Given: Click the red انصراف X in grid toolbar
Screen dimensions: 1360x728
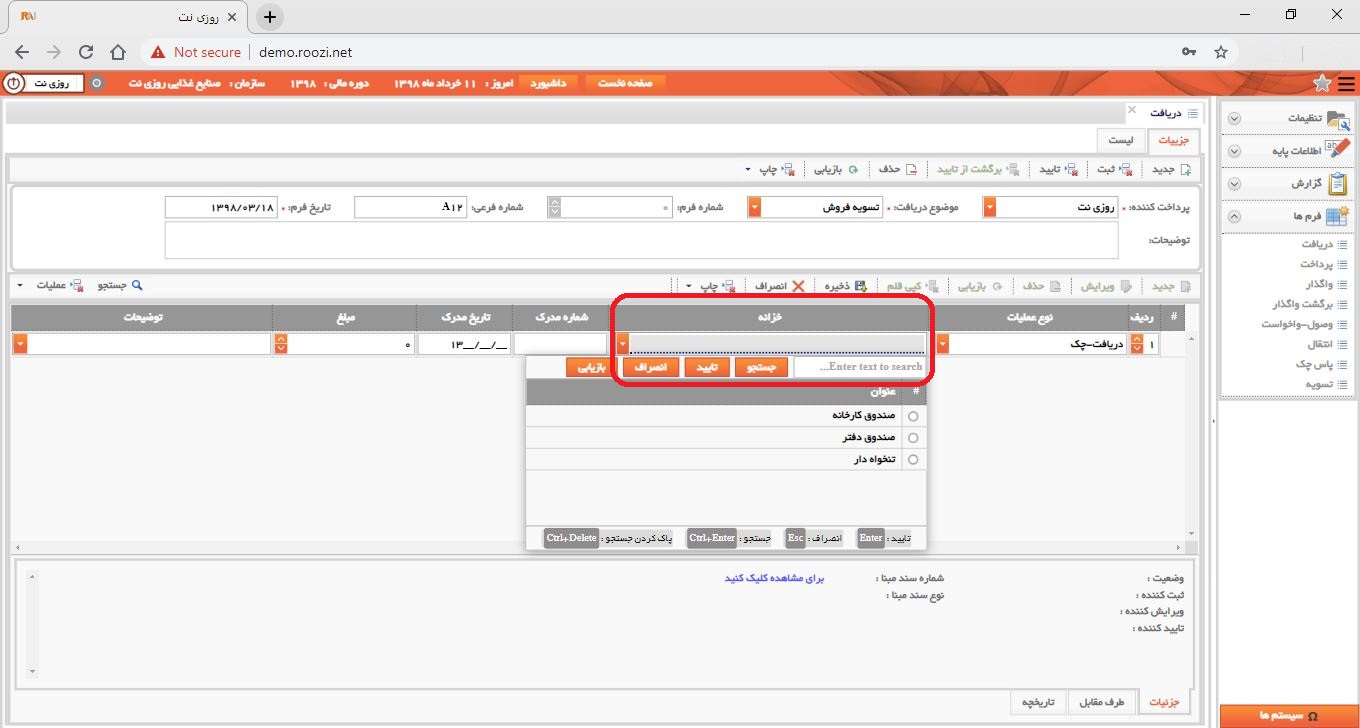Looking at the screenshot, I should click(x=797, y=286).
